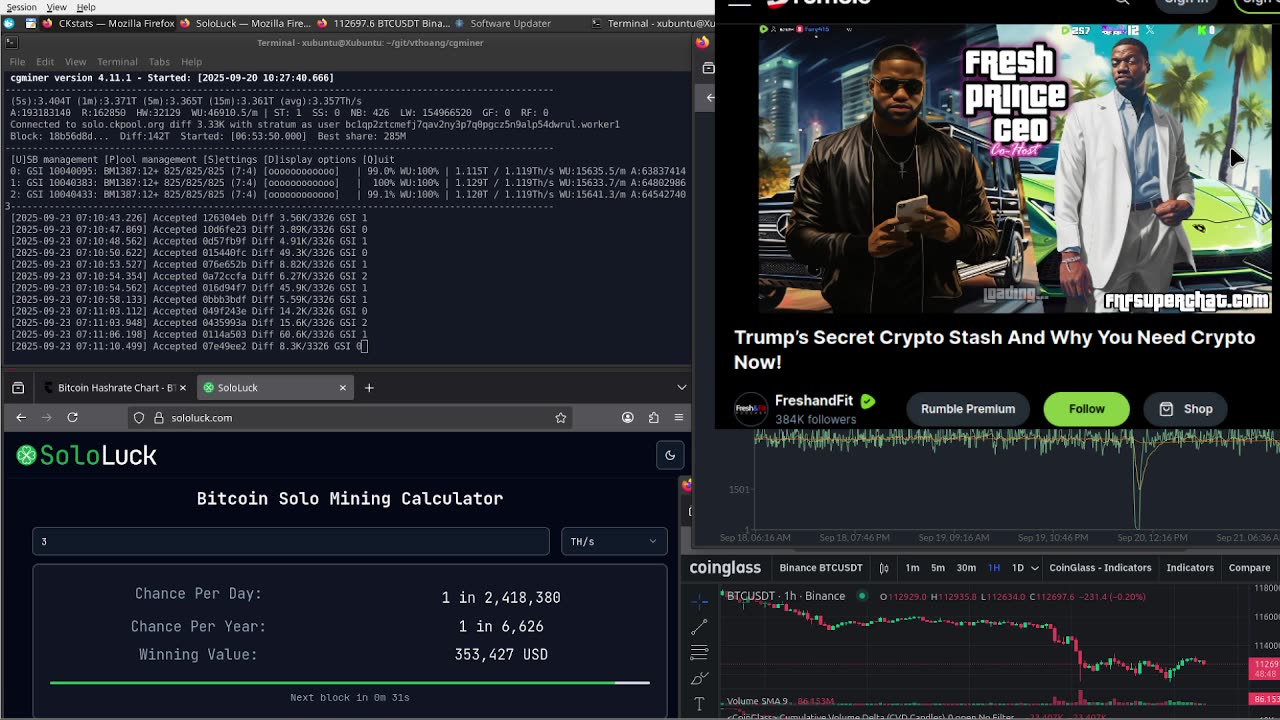The image size is (1280, 720).
Task: Open CoinGlass - Indicators
Action: 1100,568
